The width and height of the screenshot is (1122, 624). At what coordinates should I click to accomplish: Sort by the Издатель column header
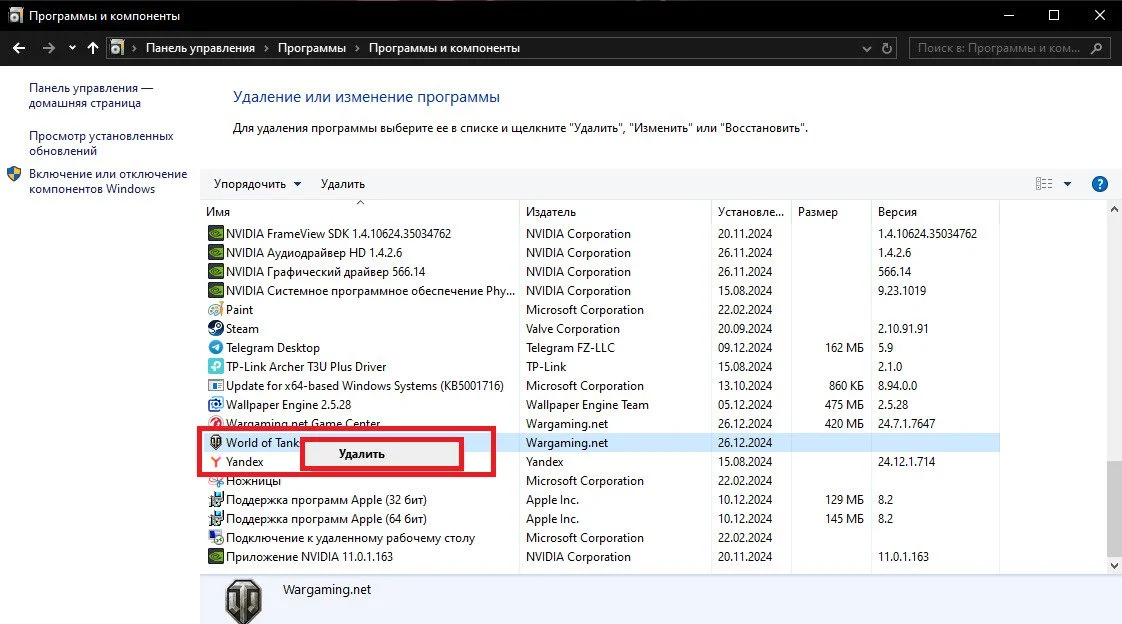pyautogui.click(x=615, y=212)
